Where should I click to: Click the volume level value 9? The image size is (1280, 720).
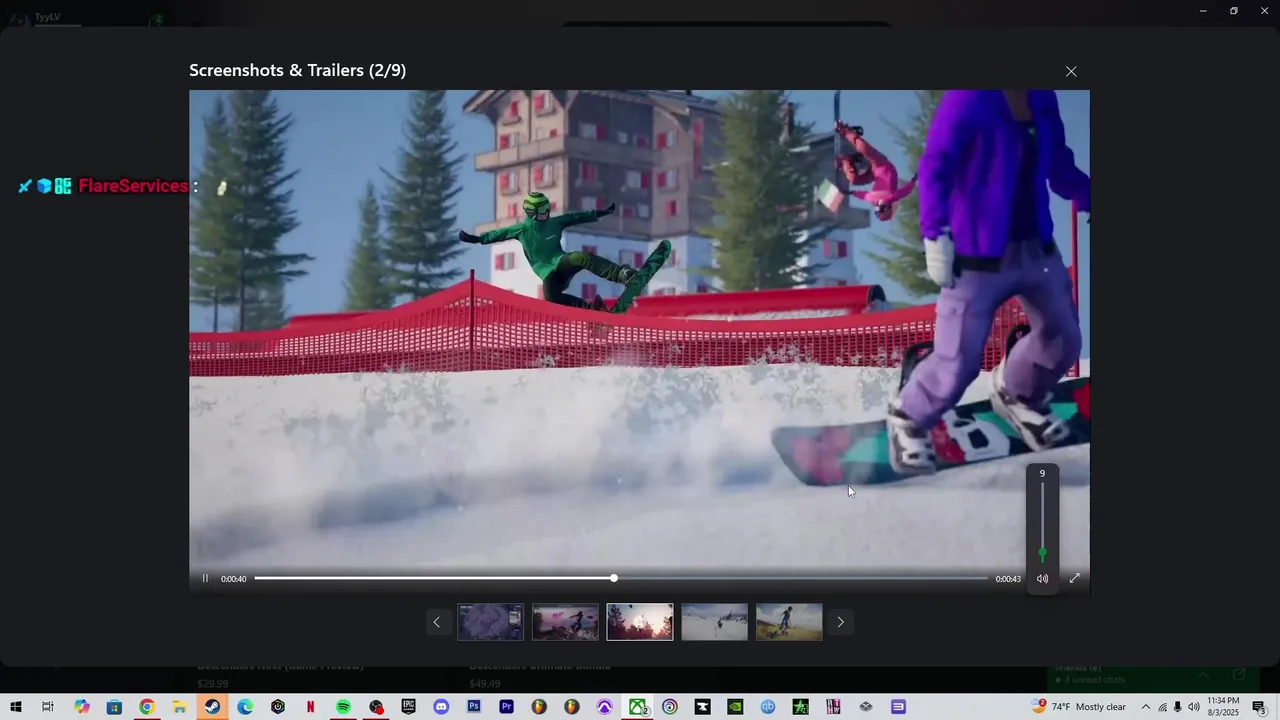pyautogui.click(x=1042, y=474)
